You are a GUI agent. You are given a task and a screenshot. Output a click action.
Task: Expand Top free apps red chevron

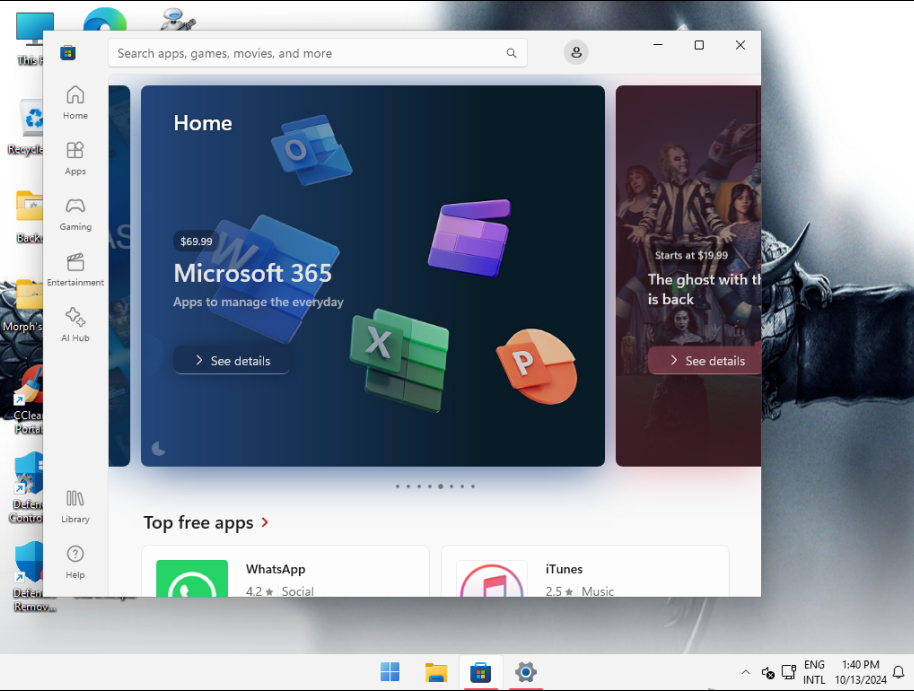tap(265, 522)
